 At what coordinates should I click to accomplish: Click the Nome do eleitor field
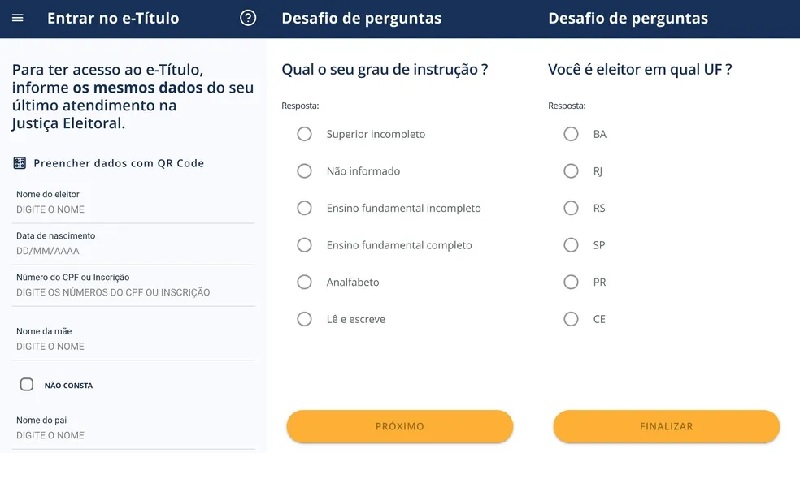(x=134, y=210)
